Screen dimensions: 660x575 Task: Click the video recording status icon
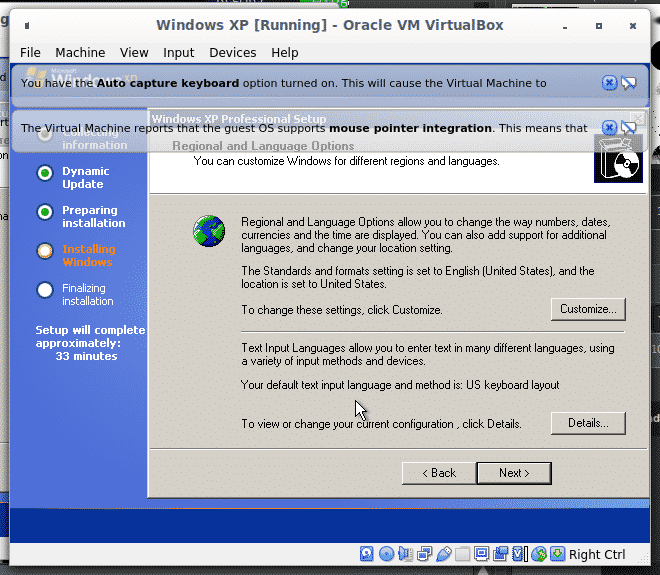[500, 554]
